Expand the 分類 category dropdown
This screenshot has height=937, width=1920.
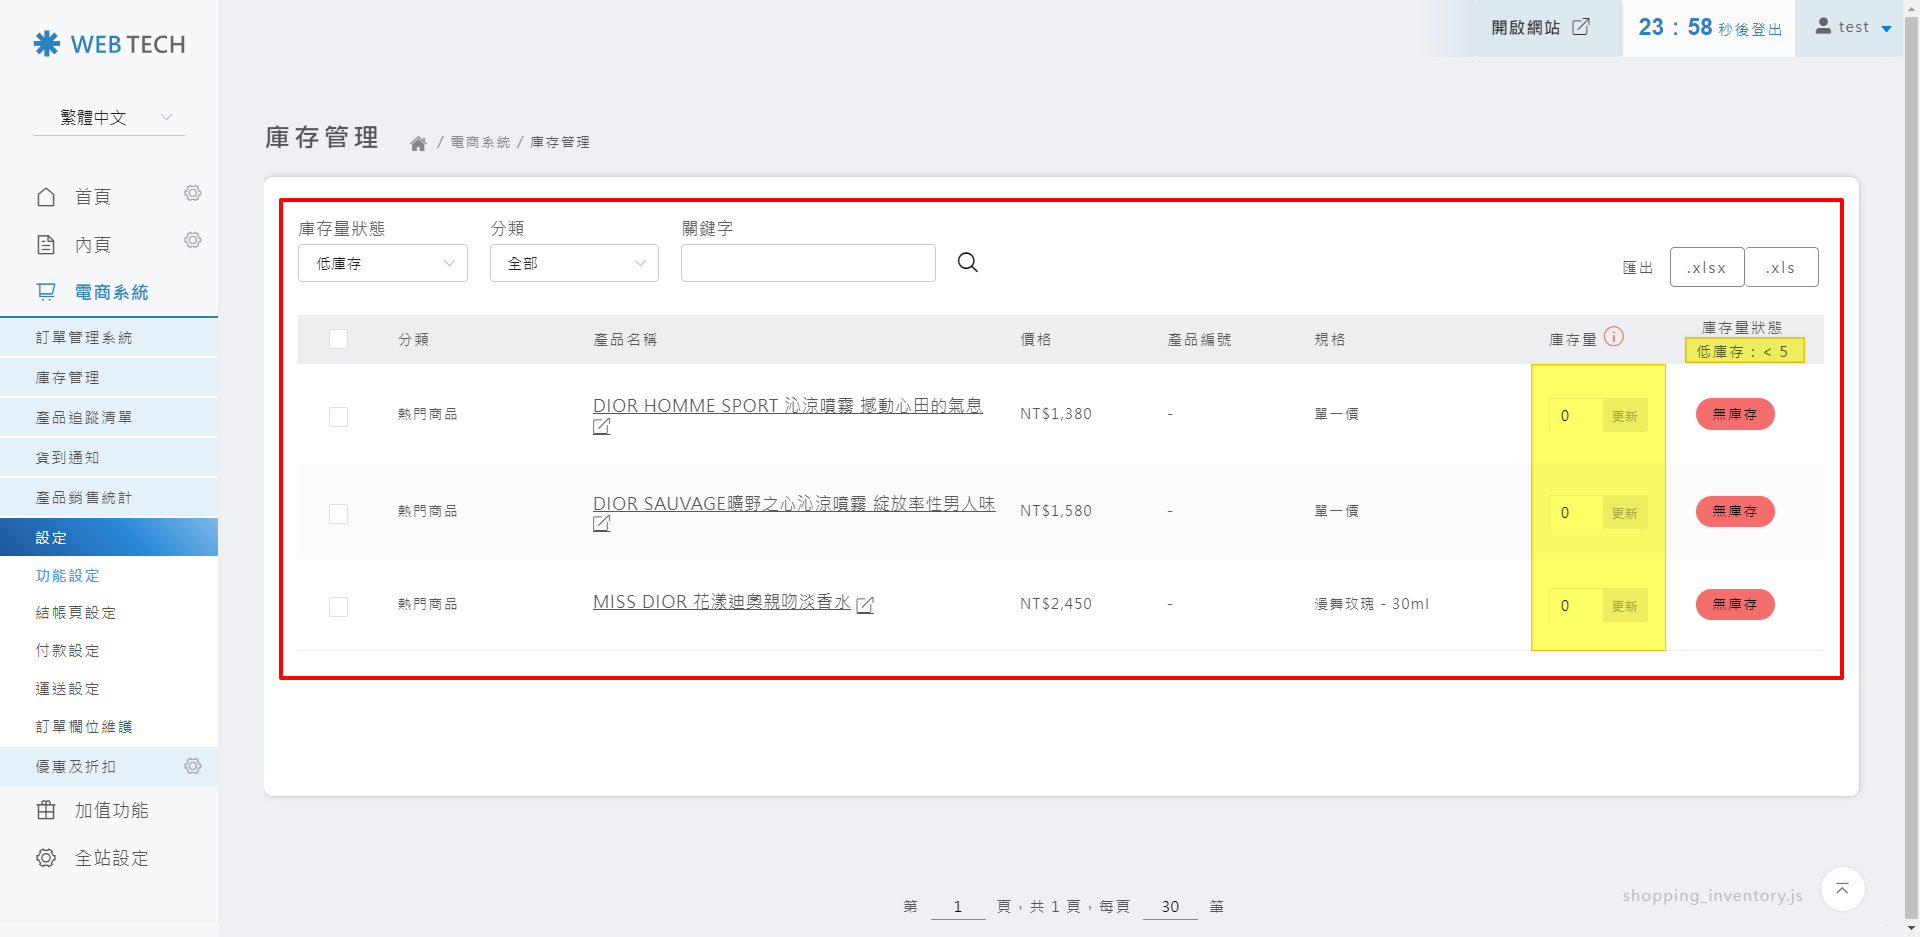(574, 263)
